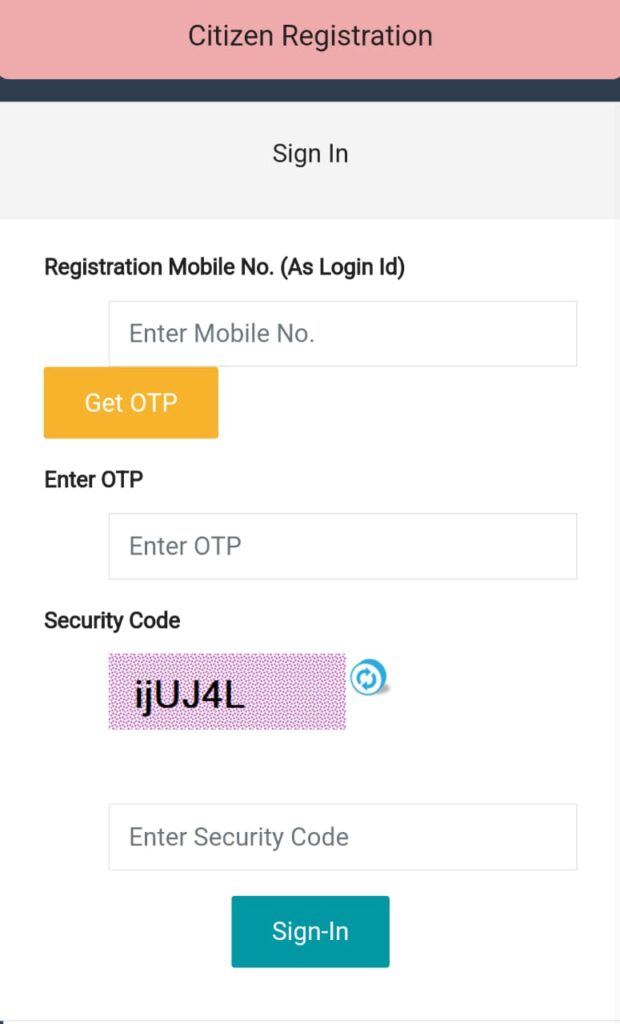Click the dark navy bar under header
The image size is (620, 1024).
pos(310,90)
